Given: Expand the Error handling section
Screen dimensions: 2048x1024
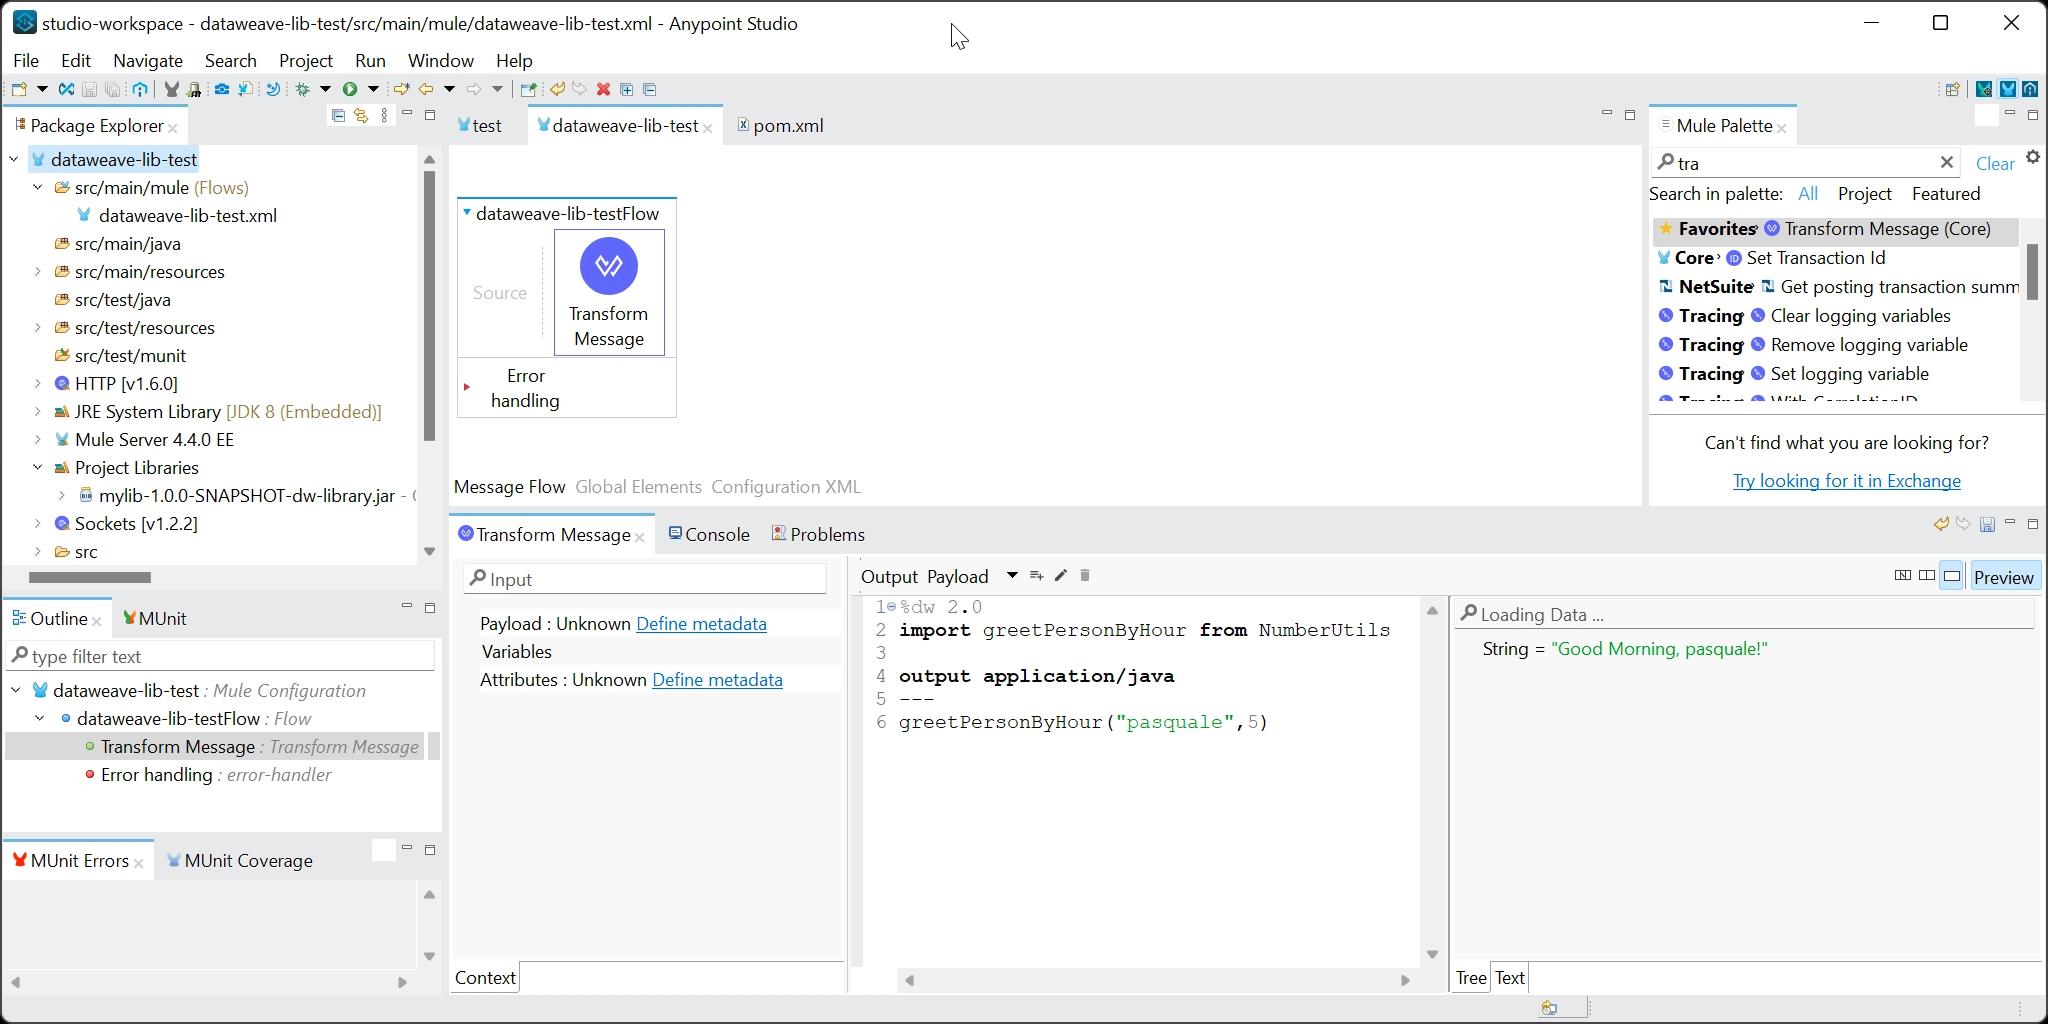Looking at the screenshot, I should (467, 388).
